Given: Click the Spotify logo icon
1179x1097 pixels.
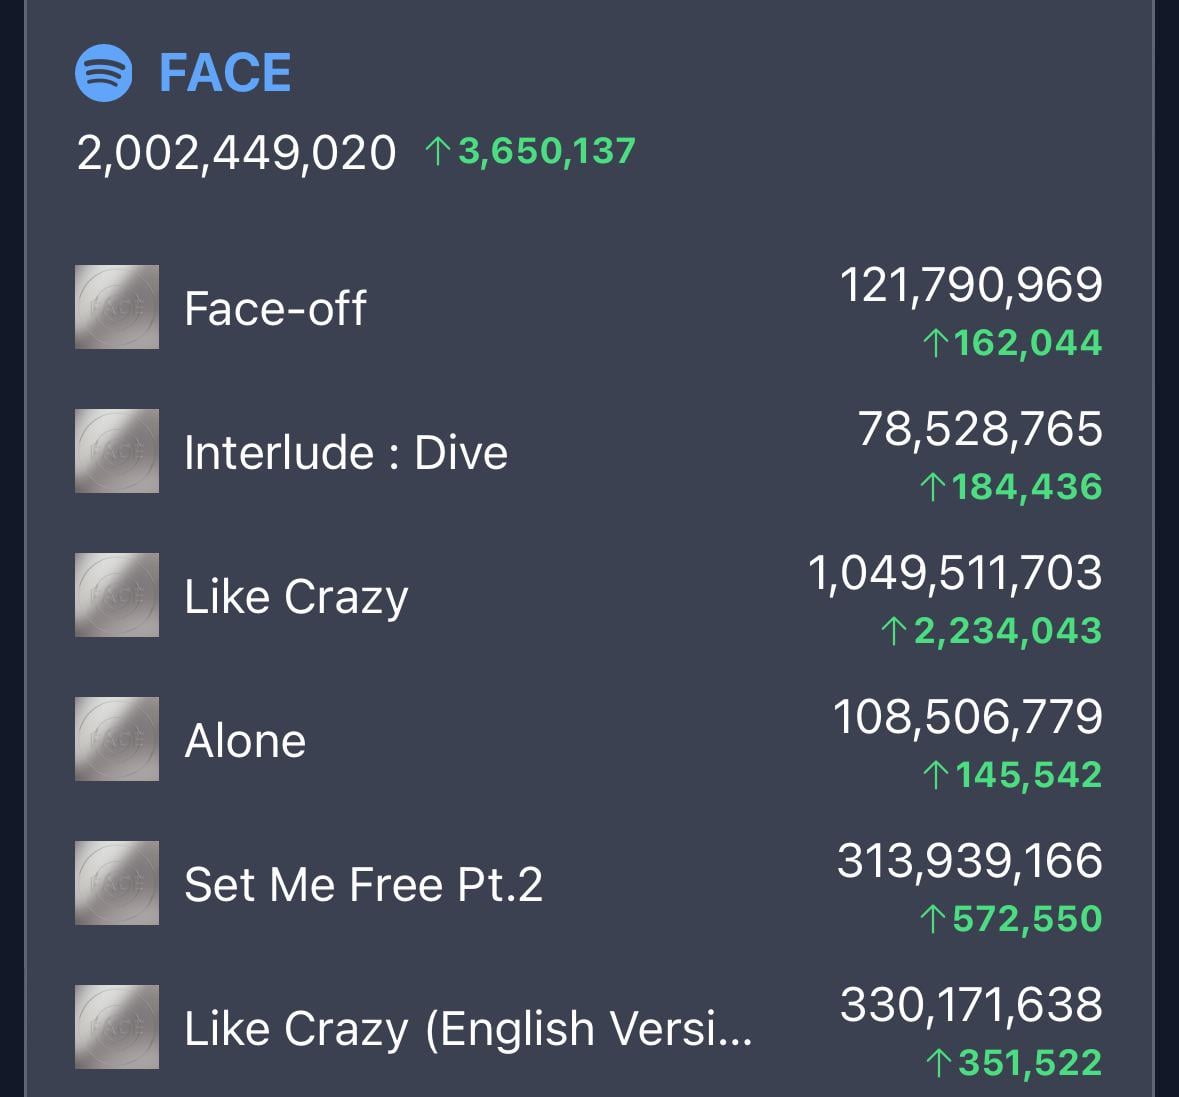Looking at the screenshot, I should coord(103,73).
